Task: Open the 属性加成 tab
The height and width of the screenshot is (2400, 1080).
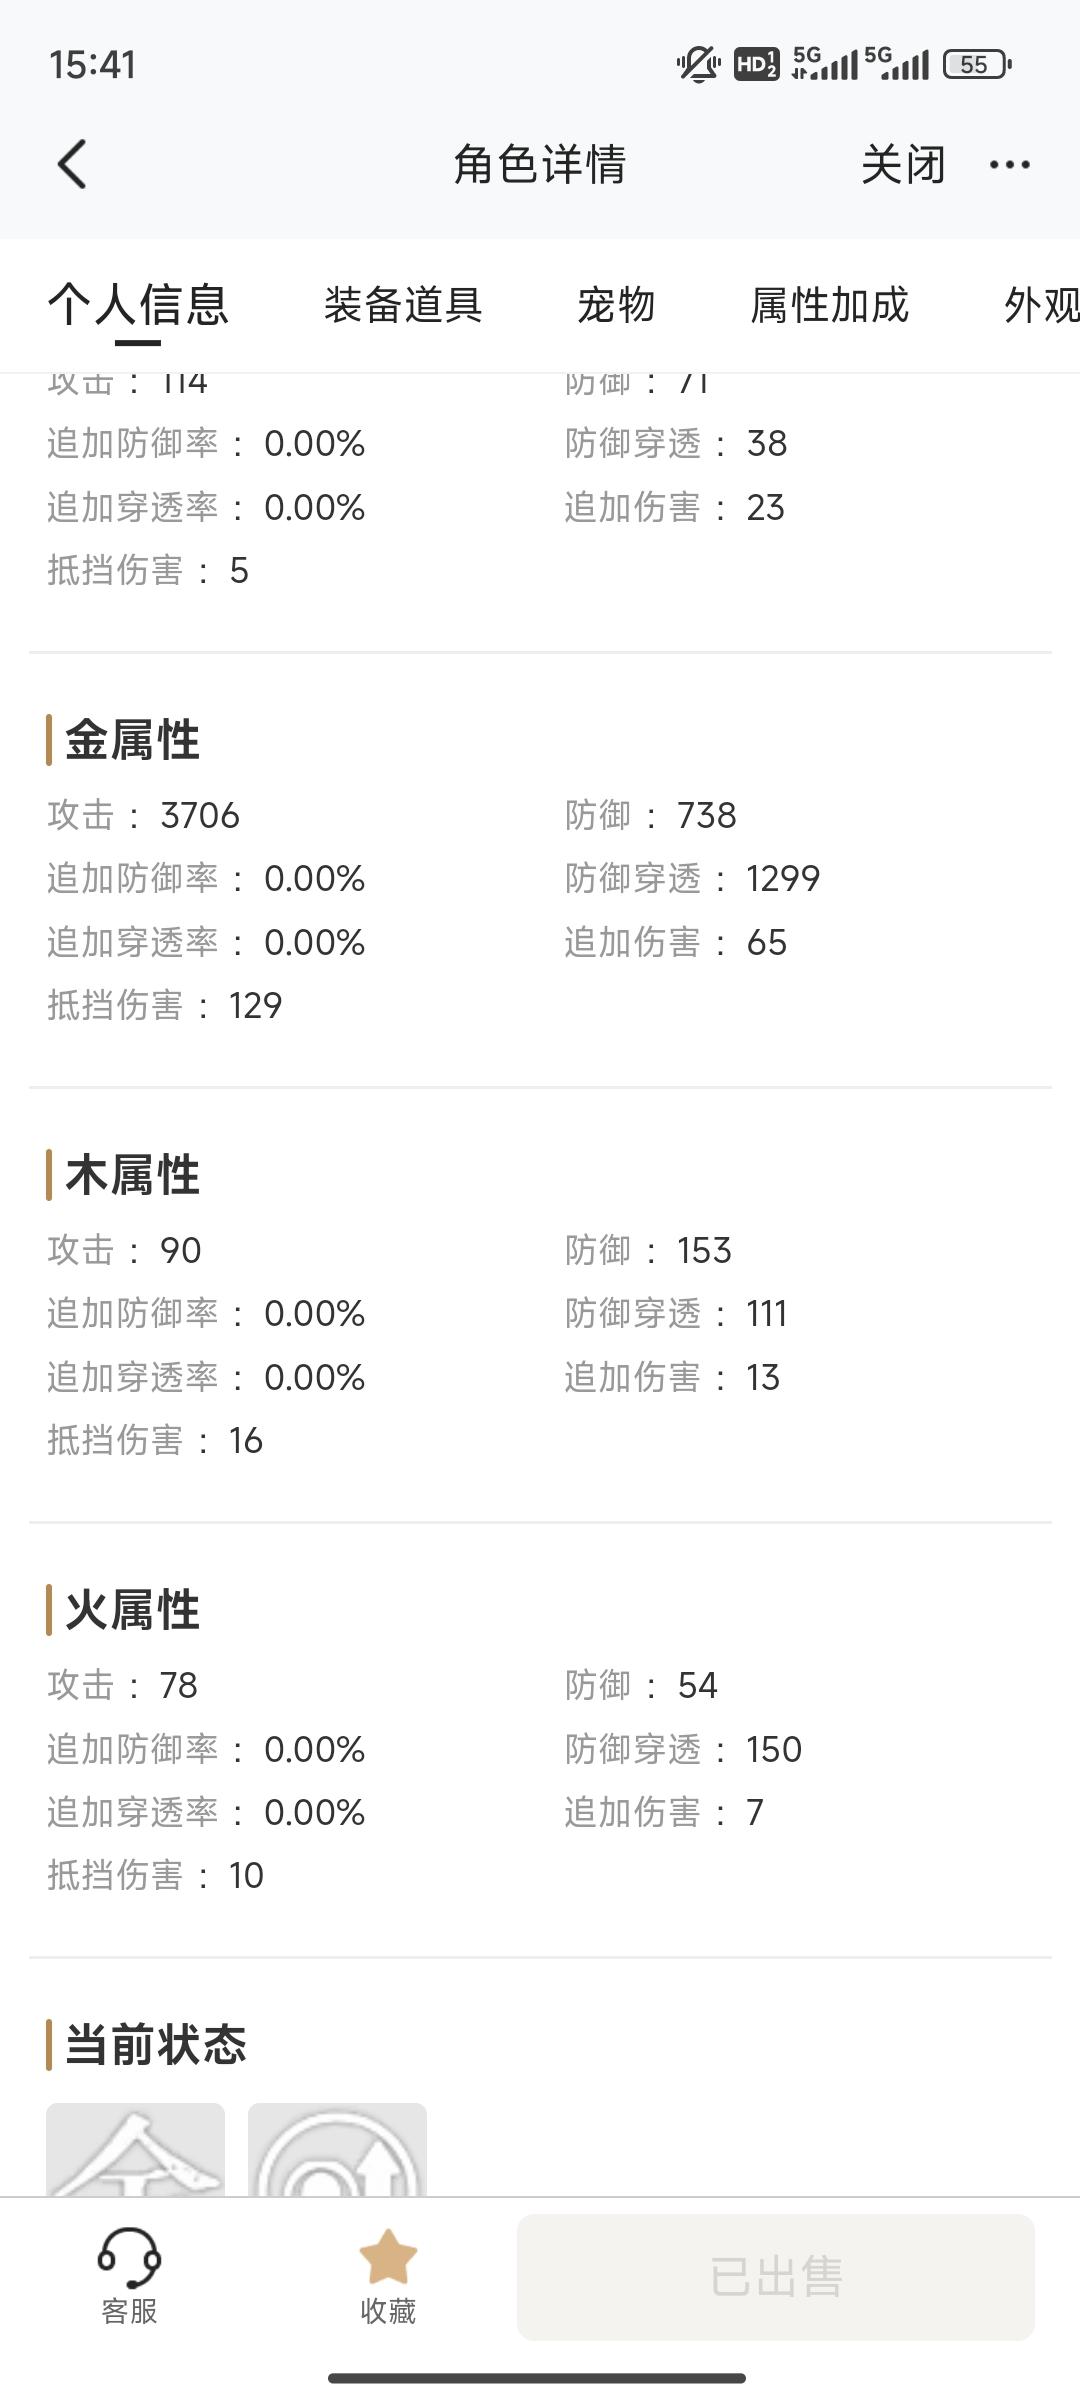Action: pos(829,305)
